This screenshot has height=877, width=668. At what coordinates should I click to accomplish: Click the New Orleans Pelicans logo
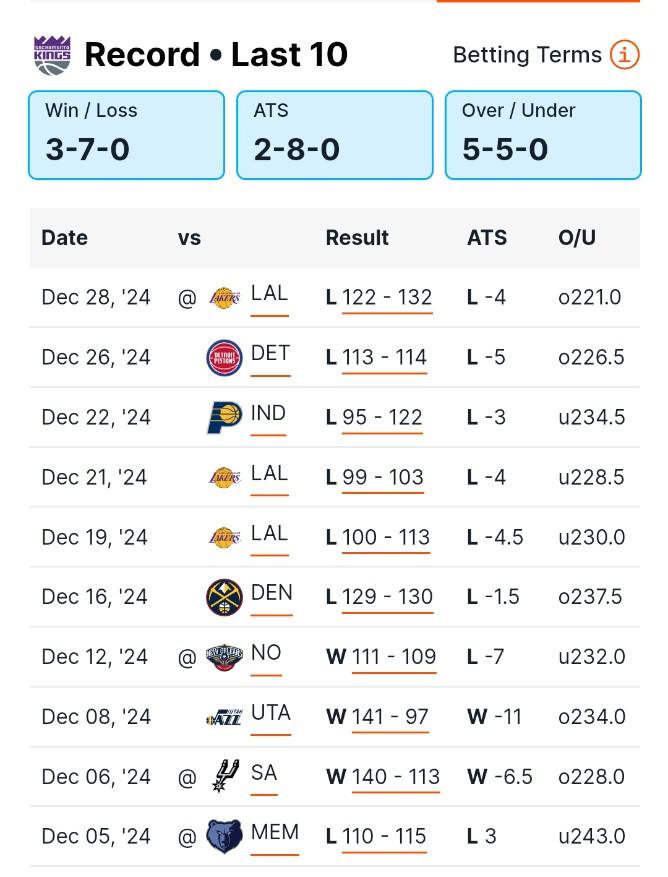click(224, 657)
